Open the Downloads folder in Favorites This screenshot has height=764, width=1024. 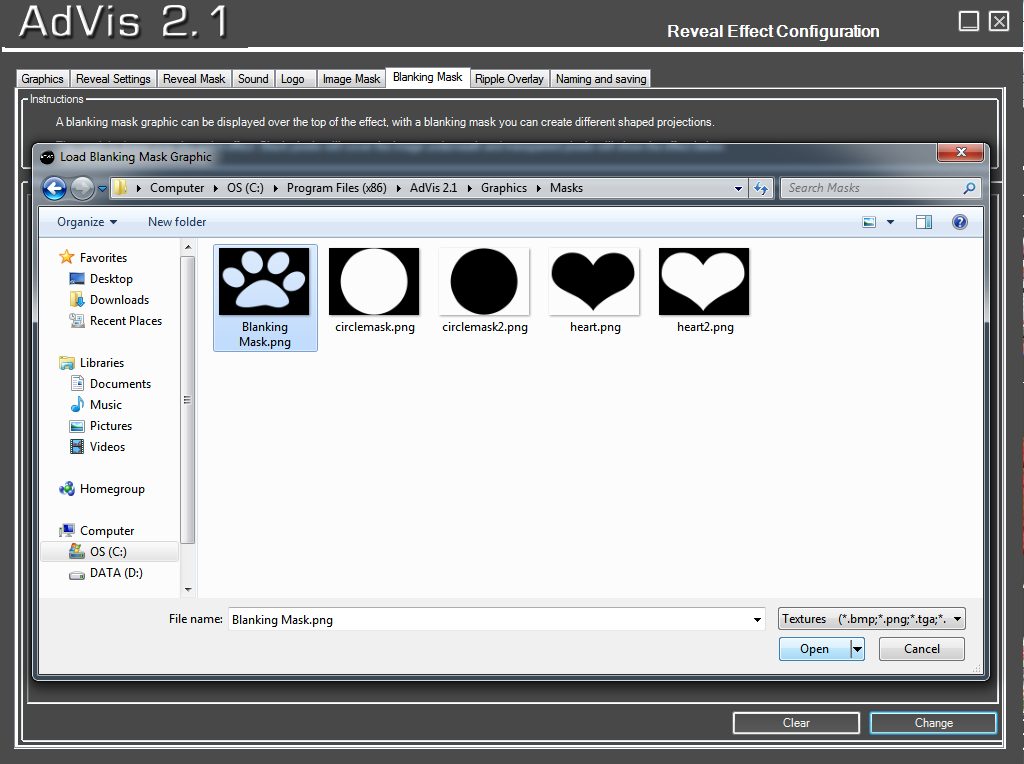(x=119, y=300)
